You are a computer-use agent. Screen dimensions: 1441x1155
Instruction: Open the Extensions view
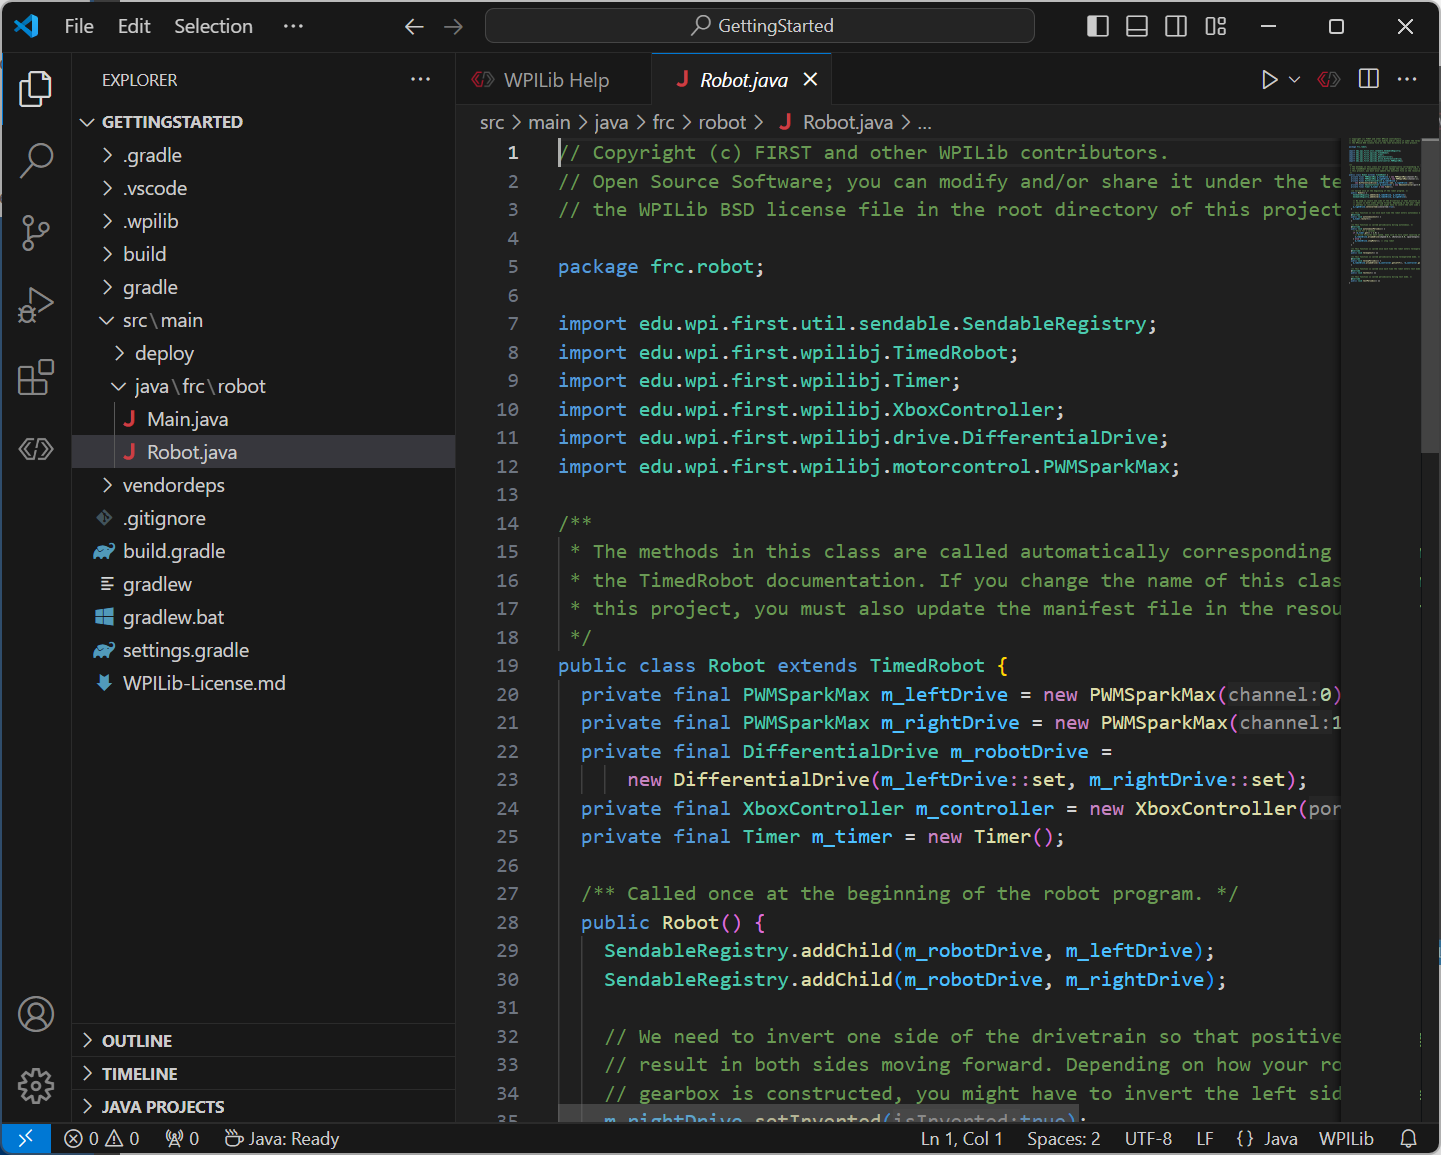click(36, 377)
